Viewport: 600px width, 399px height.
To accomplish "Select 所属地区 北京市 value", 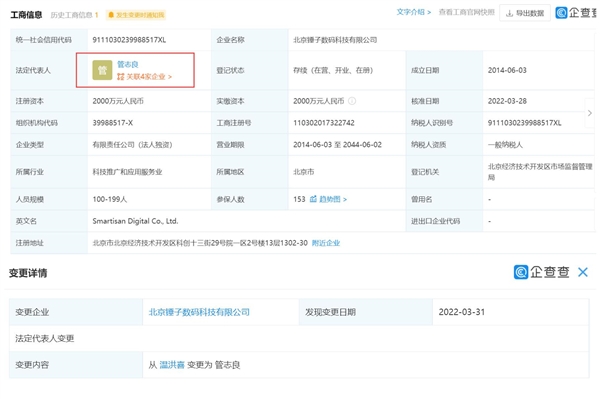I will (x=304, y=172).
